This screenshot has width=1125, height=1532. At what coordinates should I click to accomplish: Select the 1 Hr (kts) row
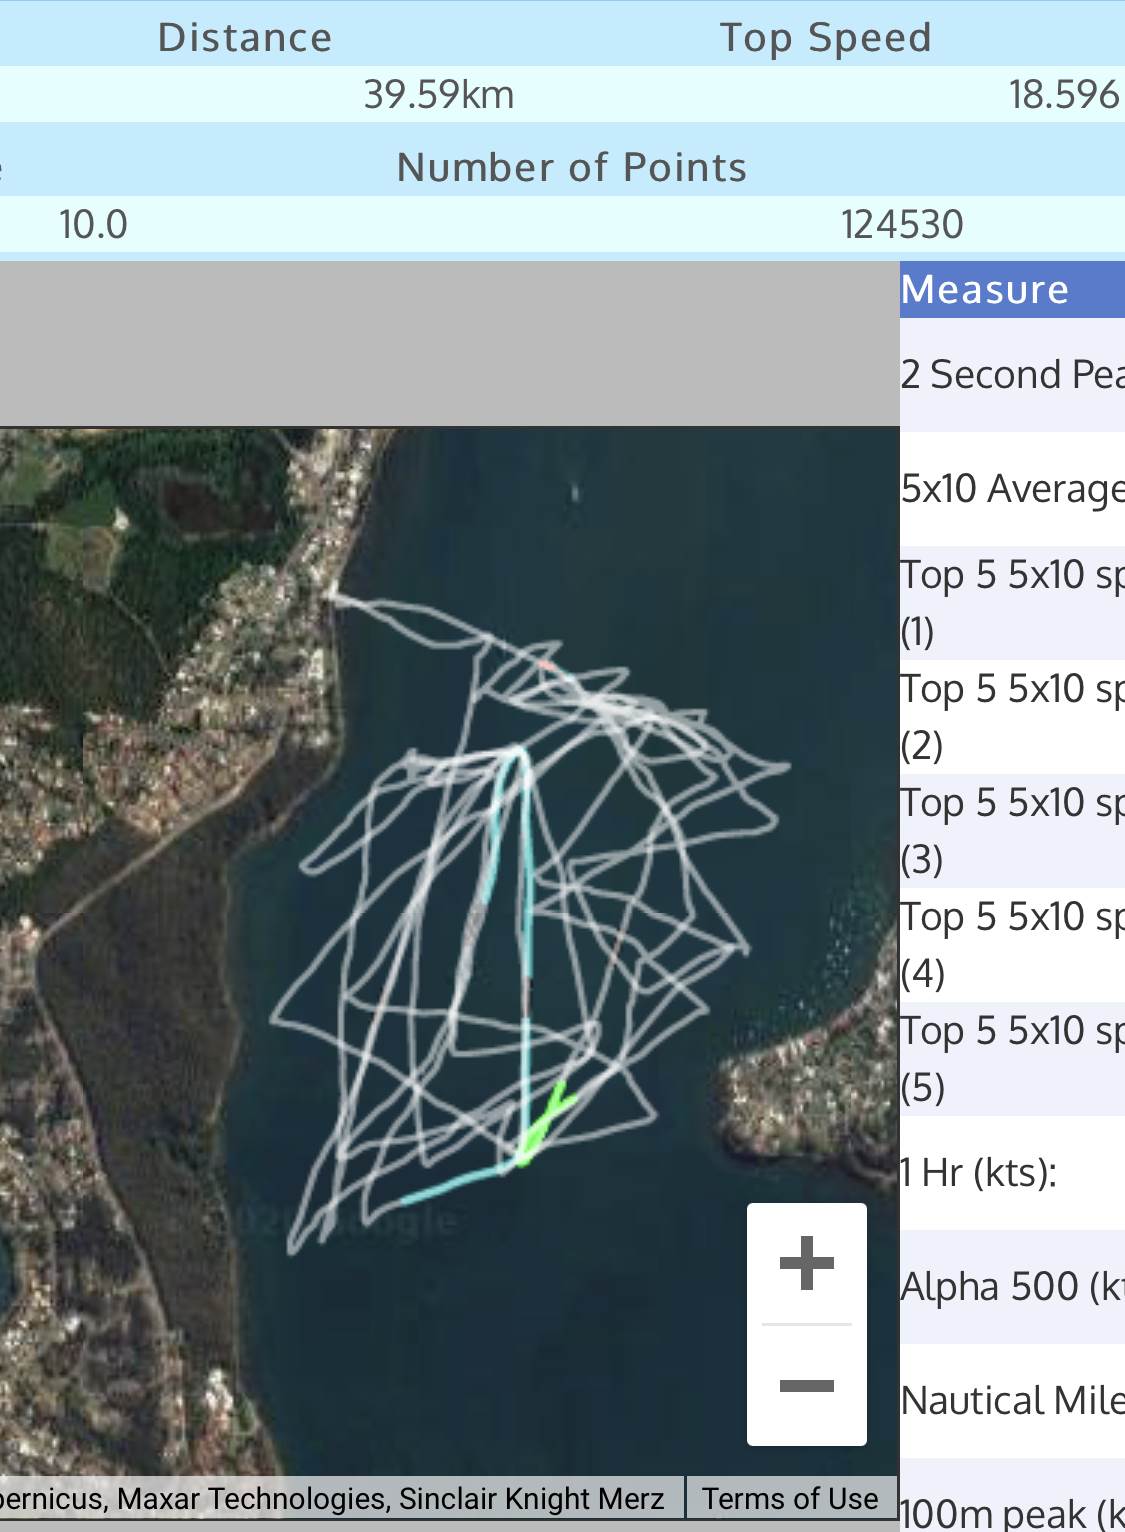pos(1011,1173)
